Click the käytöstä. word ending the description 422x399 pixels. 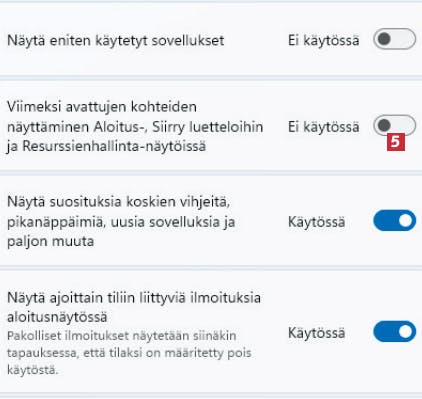32,370
